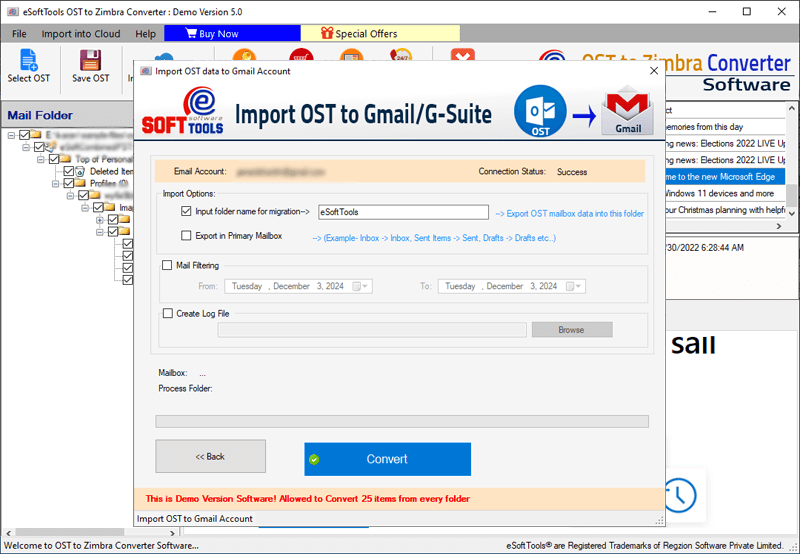800x554 pixels.
Task: Uncheck the root drive path checkbox in tree
Action: click(x=24, y=135)
